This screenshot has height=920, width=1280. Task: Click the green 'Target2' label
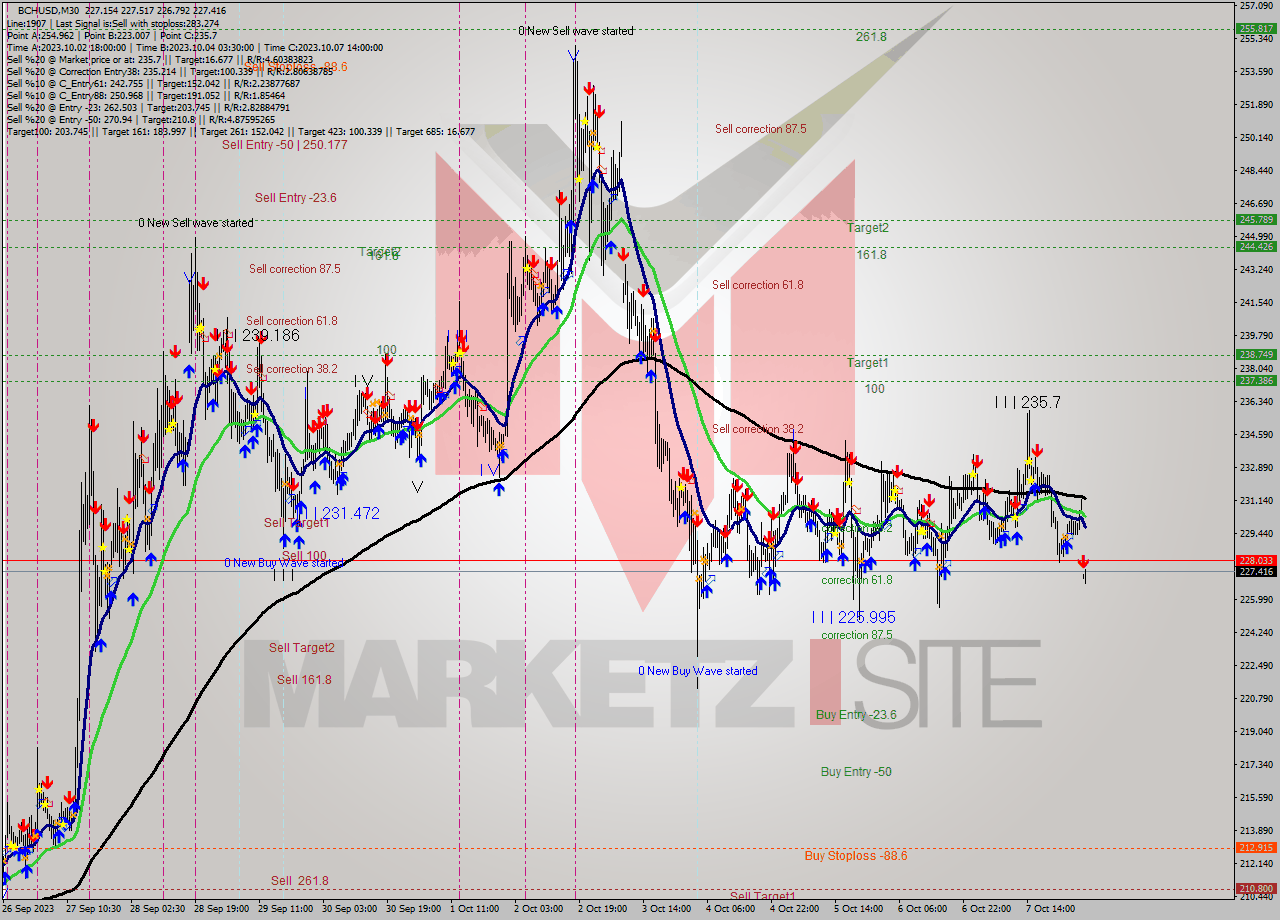coord(868,228)
